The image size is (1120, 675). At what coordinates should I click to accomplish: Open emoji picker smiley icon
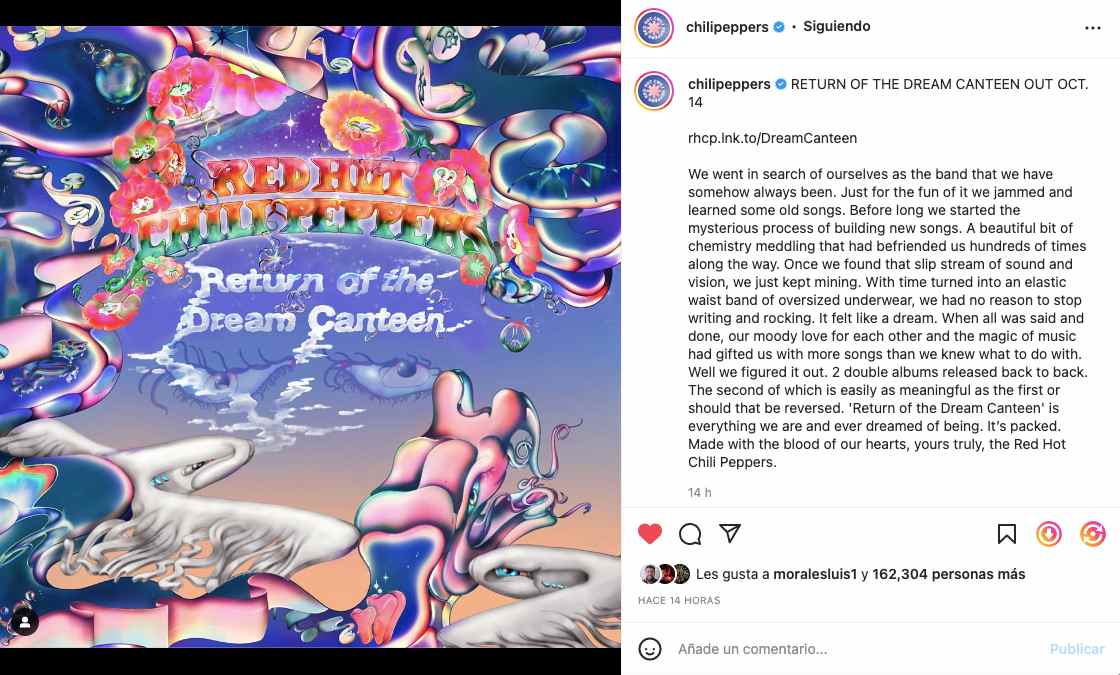pyautogui.click(x=649, y=649)
